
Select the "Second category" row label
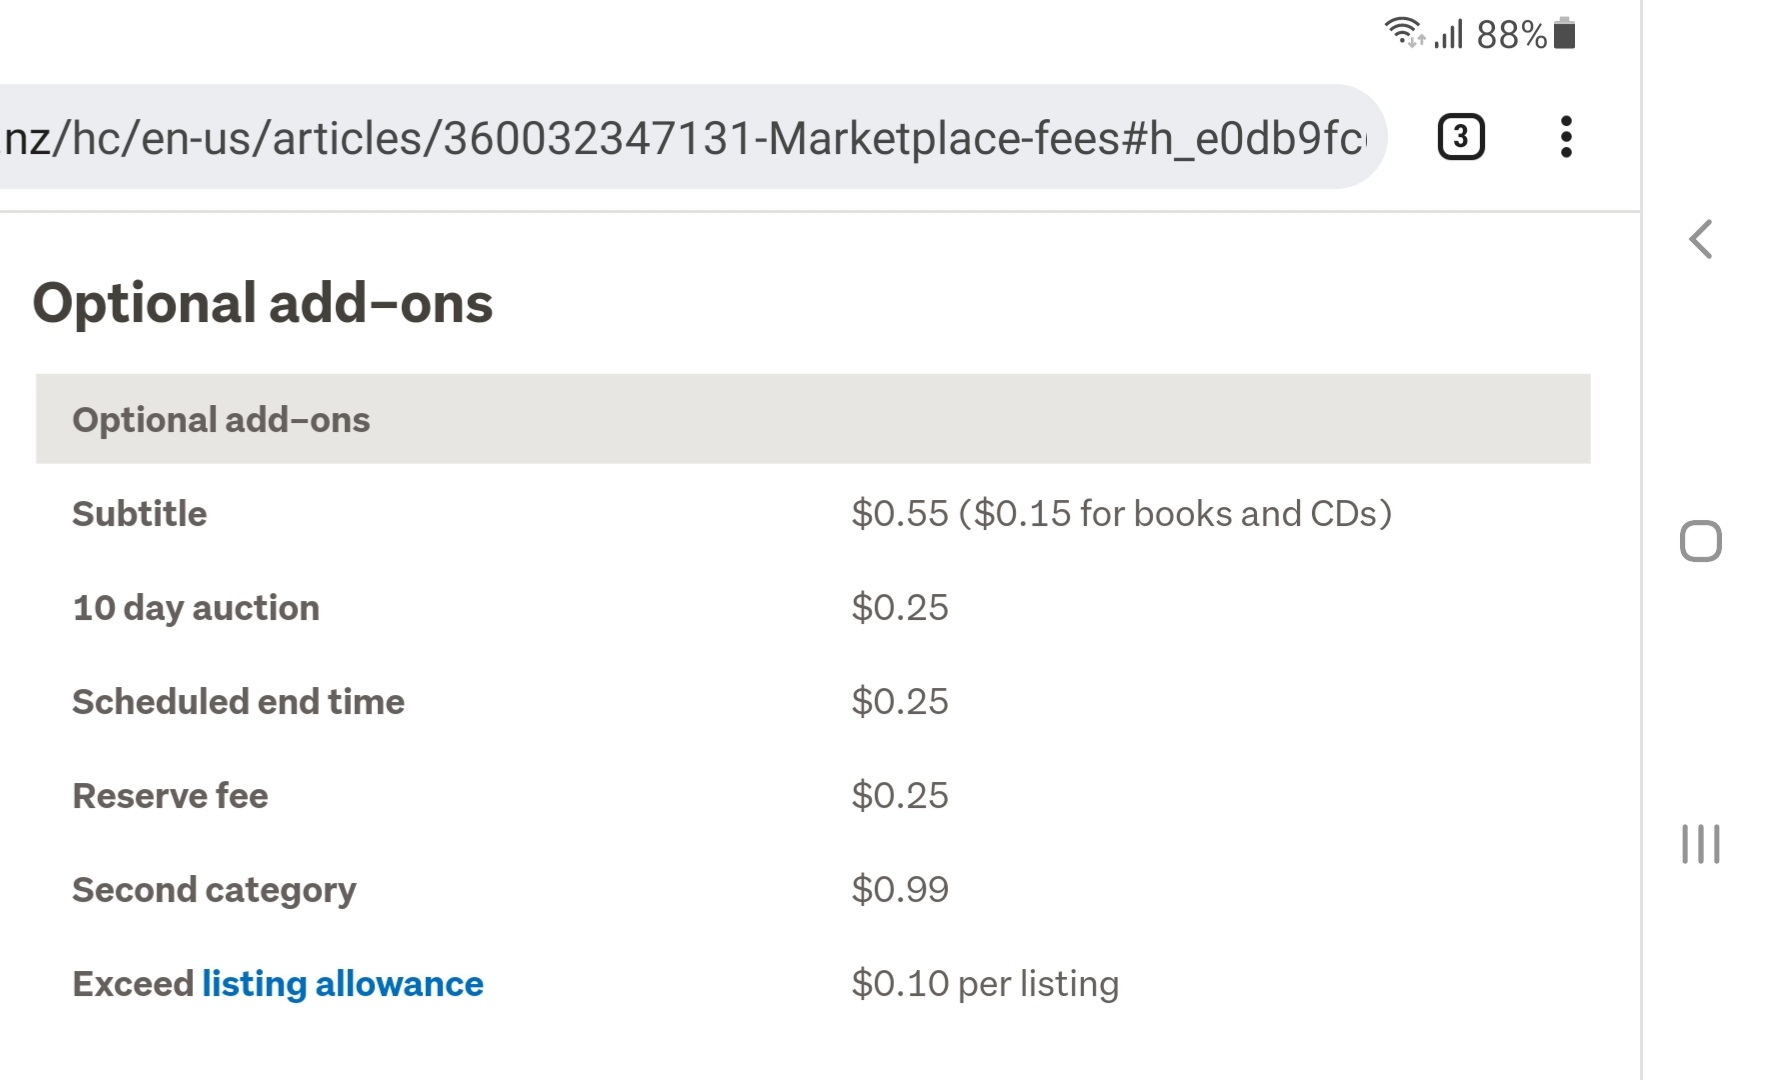(x=214, y=890)
